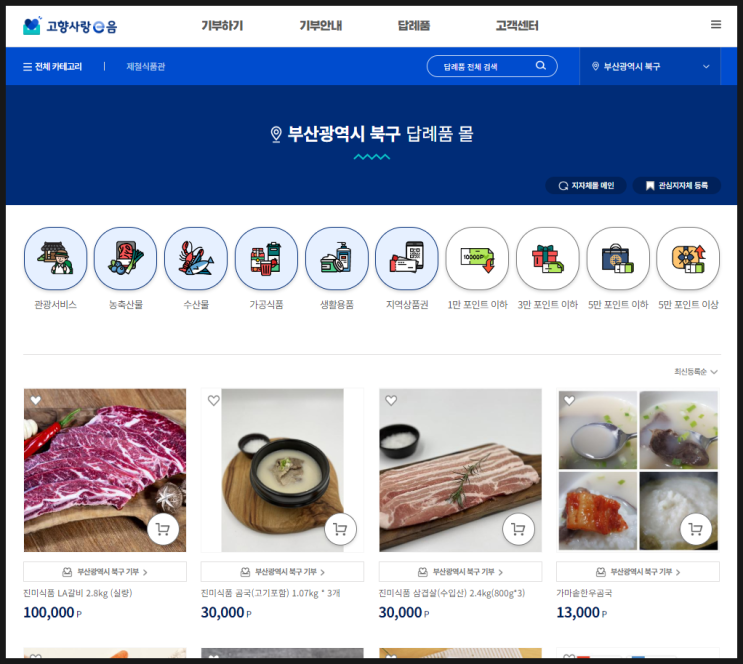Choose the 수산물 lobster and fish icon
The width and height of the screenshot is (743, 664).
tap(196, 258)
